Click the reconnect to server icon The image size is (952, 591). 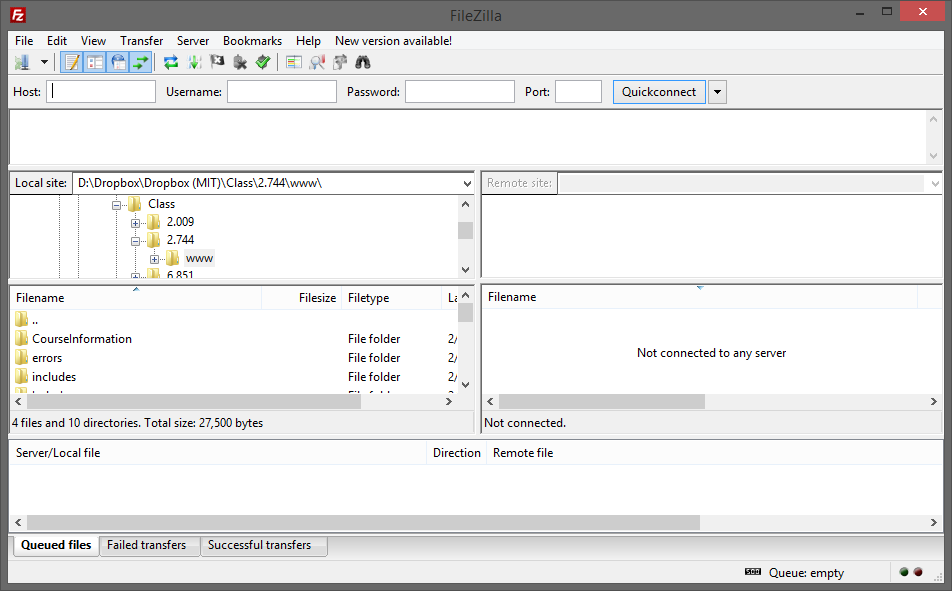(x=263, y=63)
